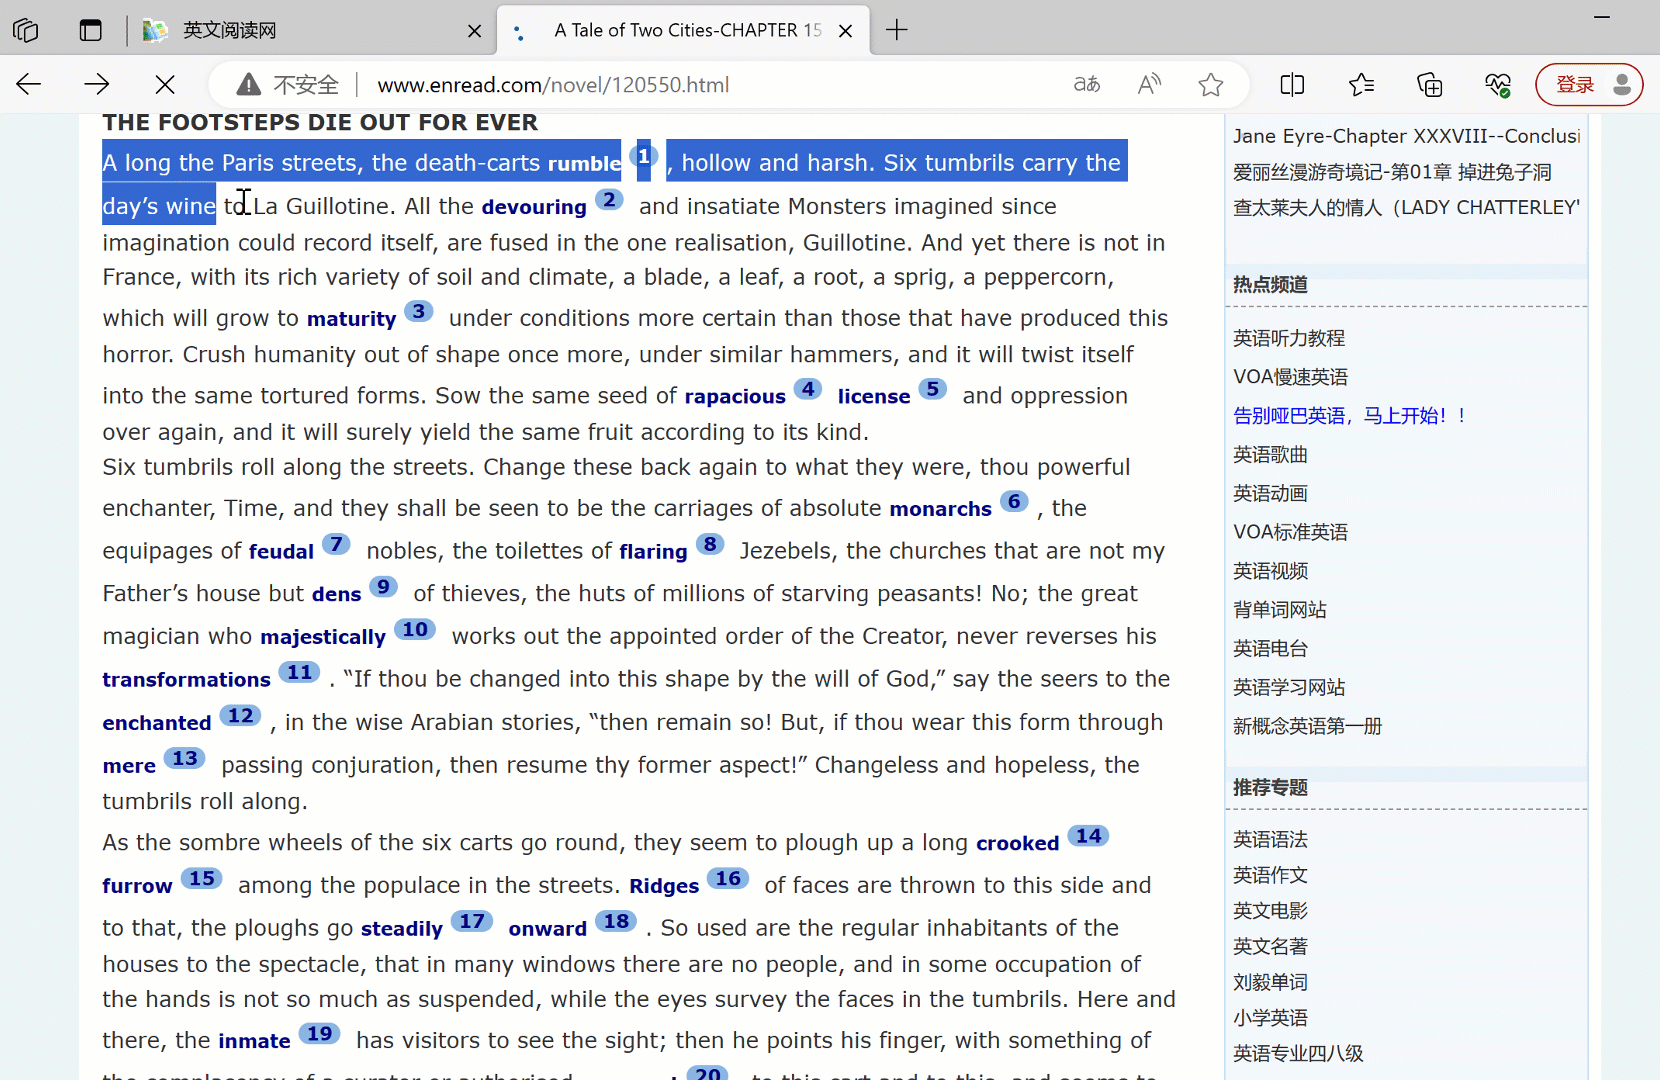
Task: Click vocabulary note number 16 after Ridges
Action: (728, 878)
